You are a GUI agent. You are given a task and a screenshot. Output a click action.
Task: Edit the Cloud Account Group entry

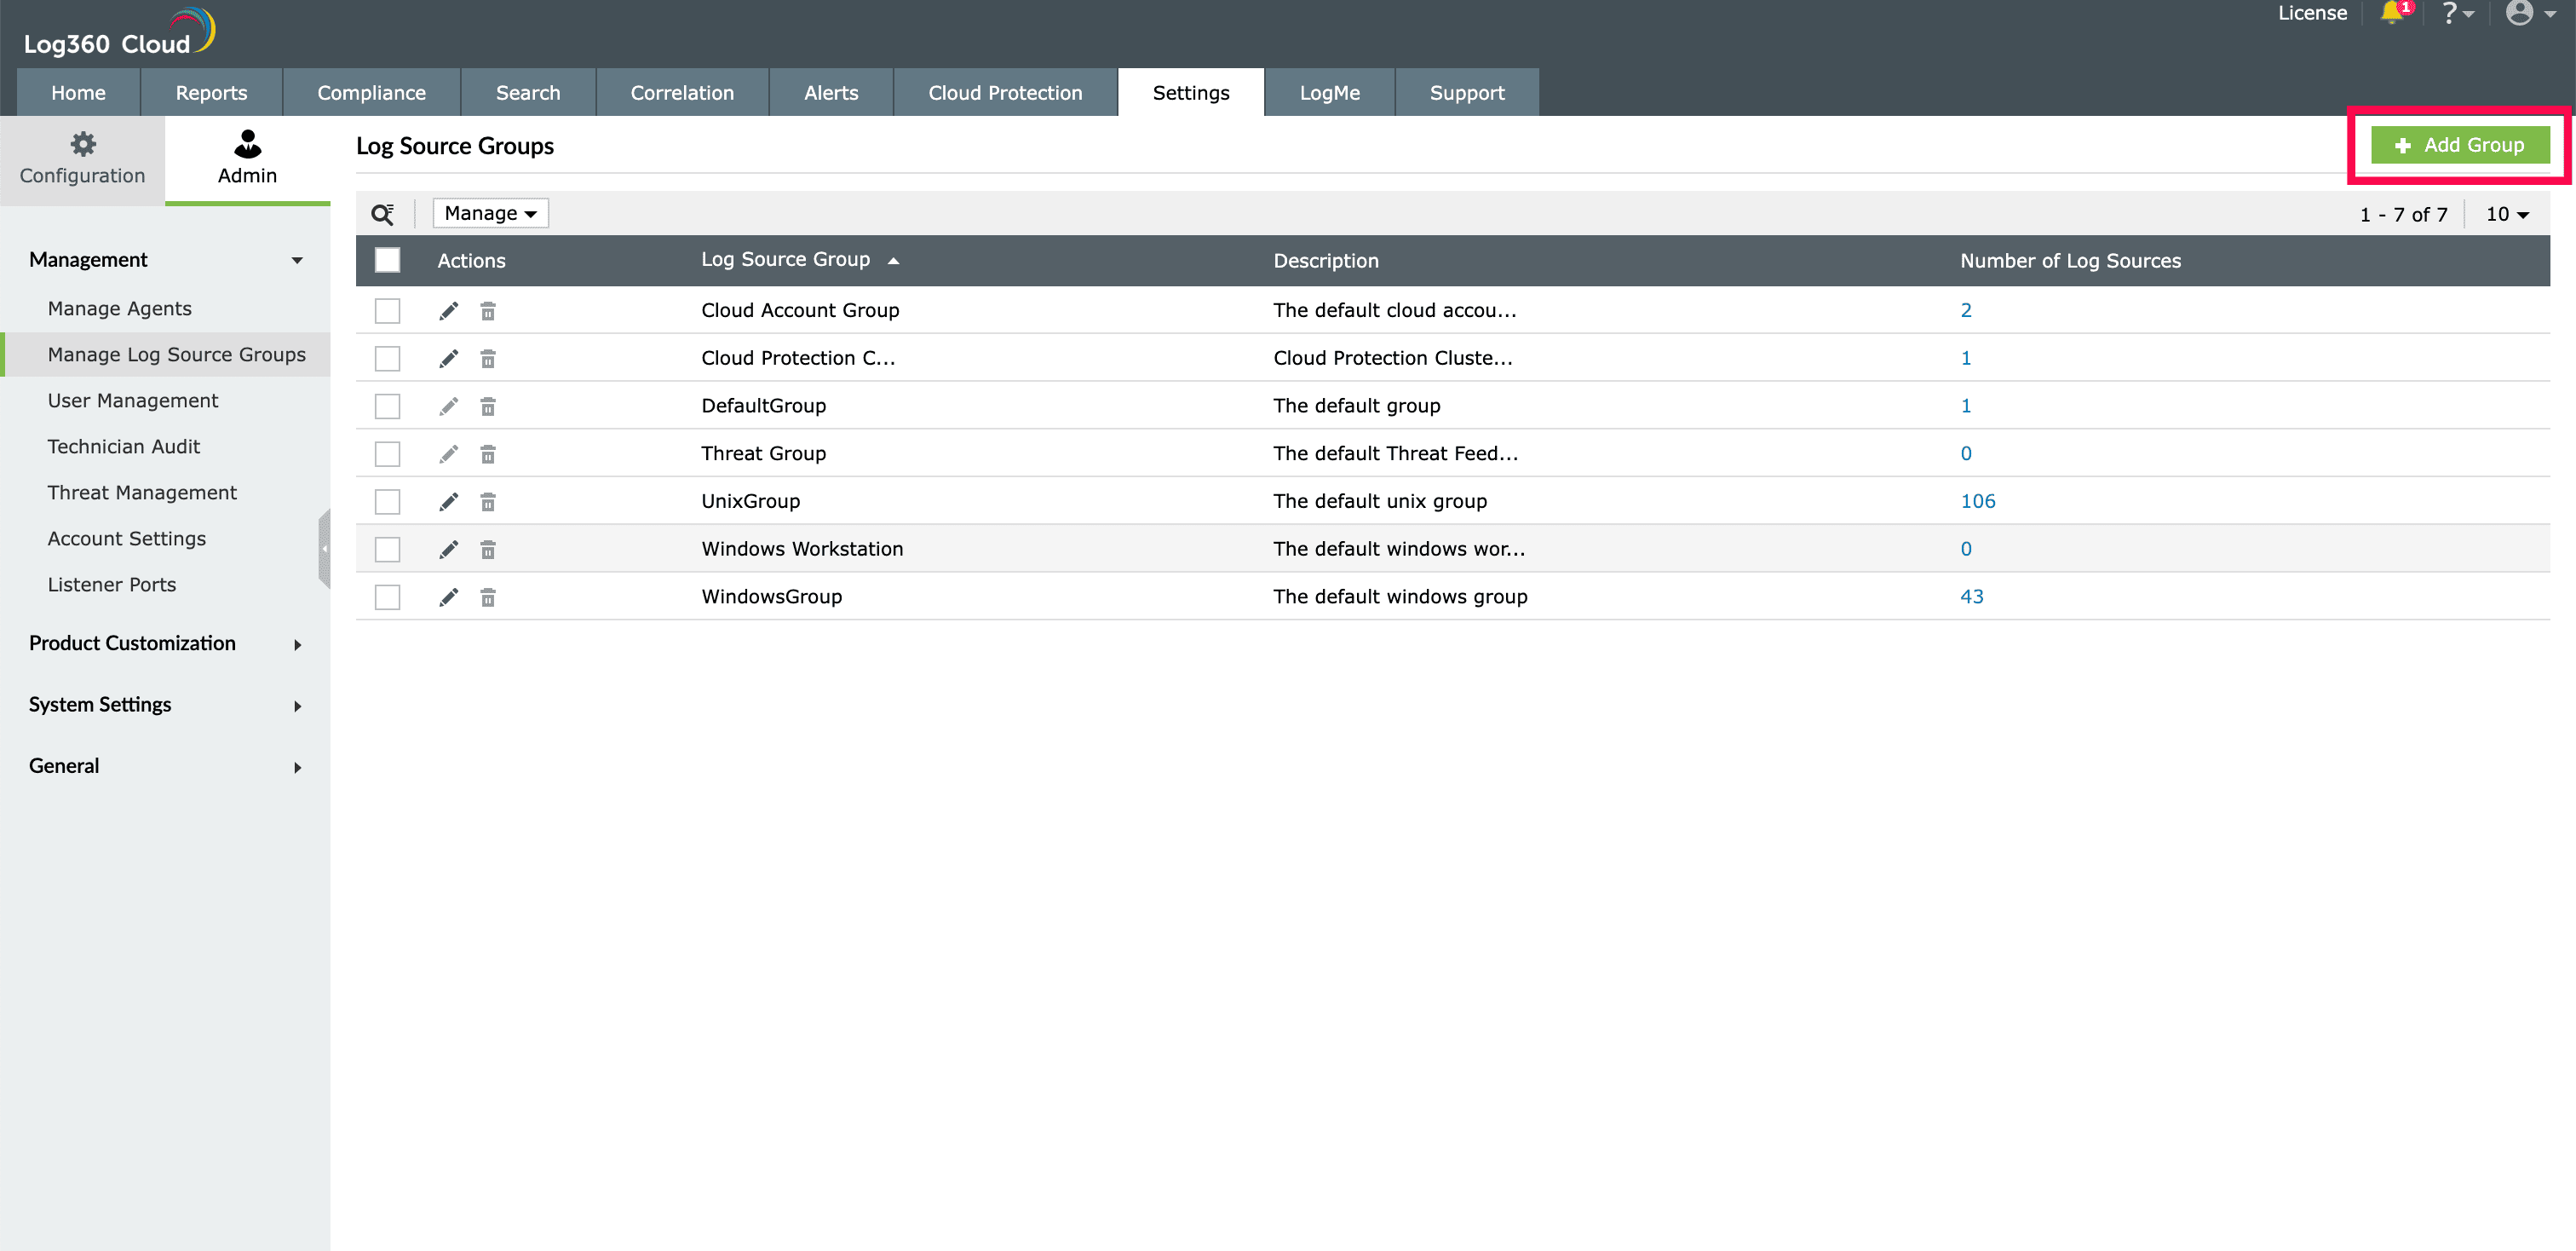[449, 311]
